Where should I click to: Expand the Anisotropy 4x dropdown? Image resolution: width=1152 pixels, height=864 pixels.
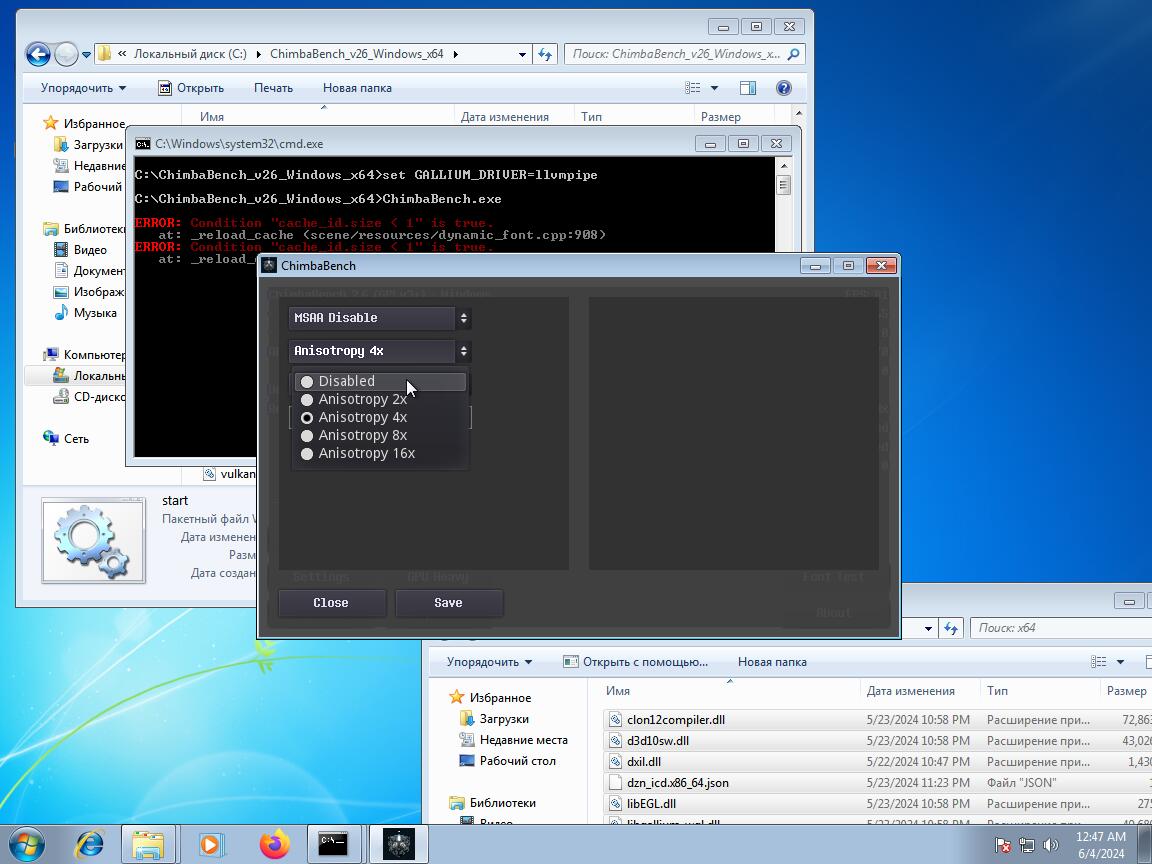click(x=379, y=351)
